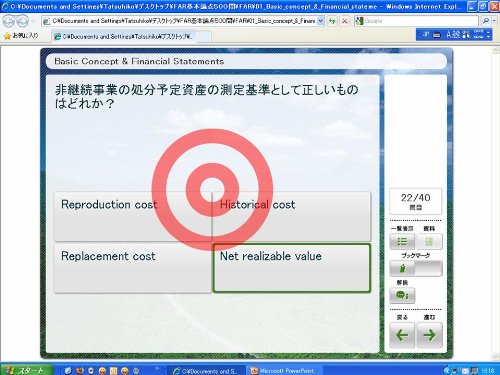Image resolution: width=500 pixels, height=375 pixels.
Task: Click the IME language bar
Action: click(x=454, y=34)
